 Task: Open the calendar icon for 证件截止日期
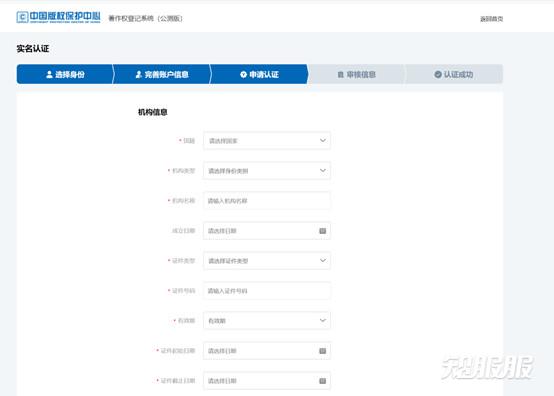pyautogui.click(x=323, y=381)
